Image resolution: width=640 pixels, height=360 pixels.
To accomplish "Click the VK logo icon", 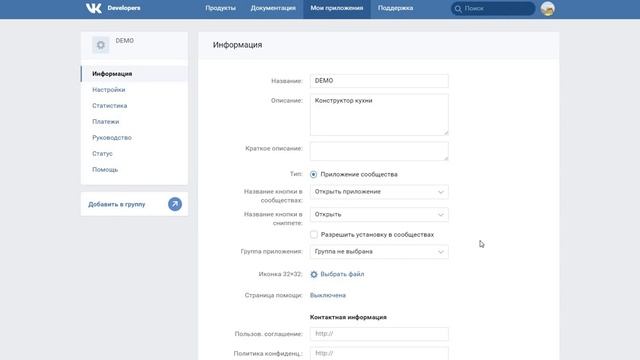I will coord(93,8).
